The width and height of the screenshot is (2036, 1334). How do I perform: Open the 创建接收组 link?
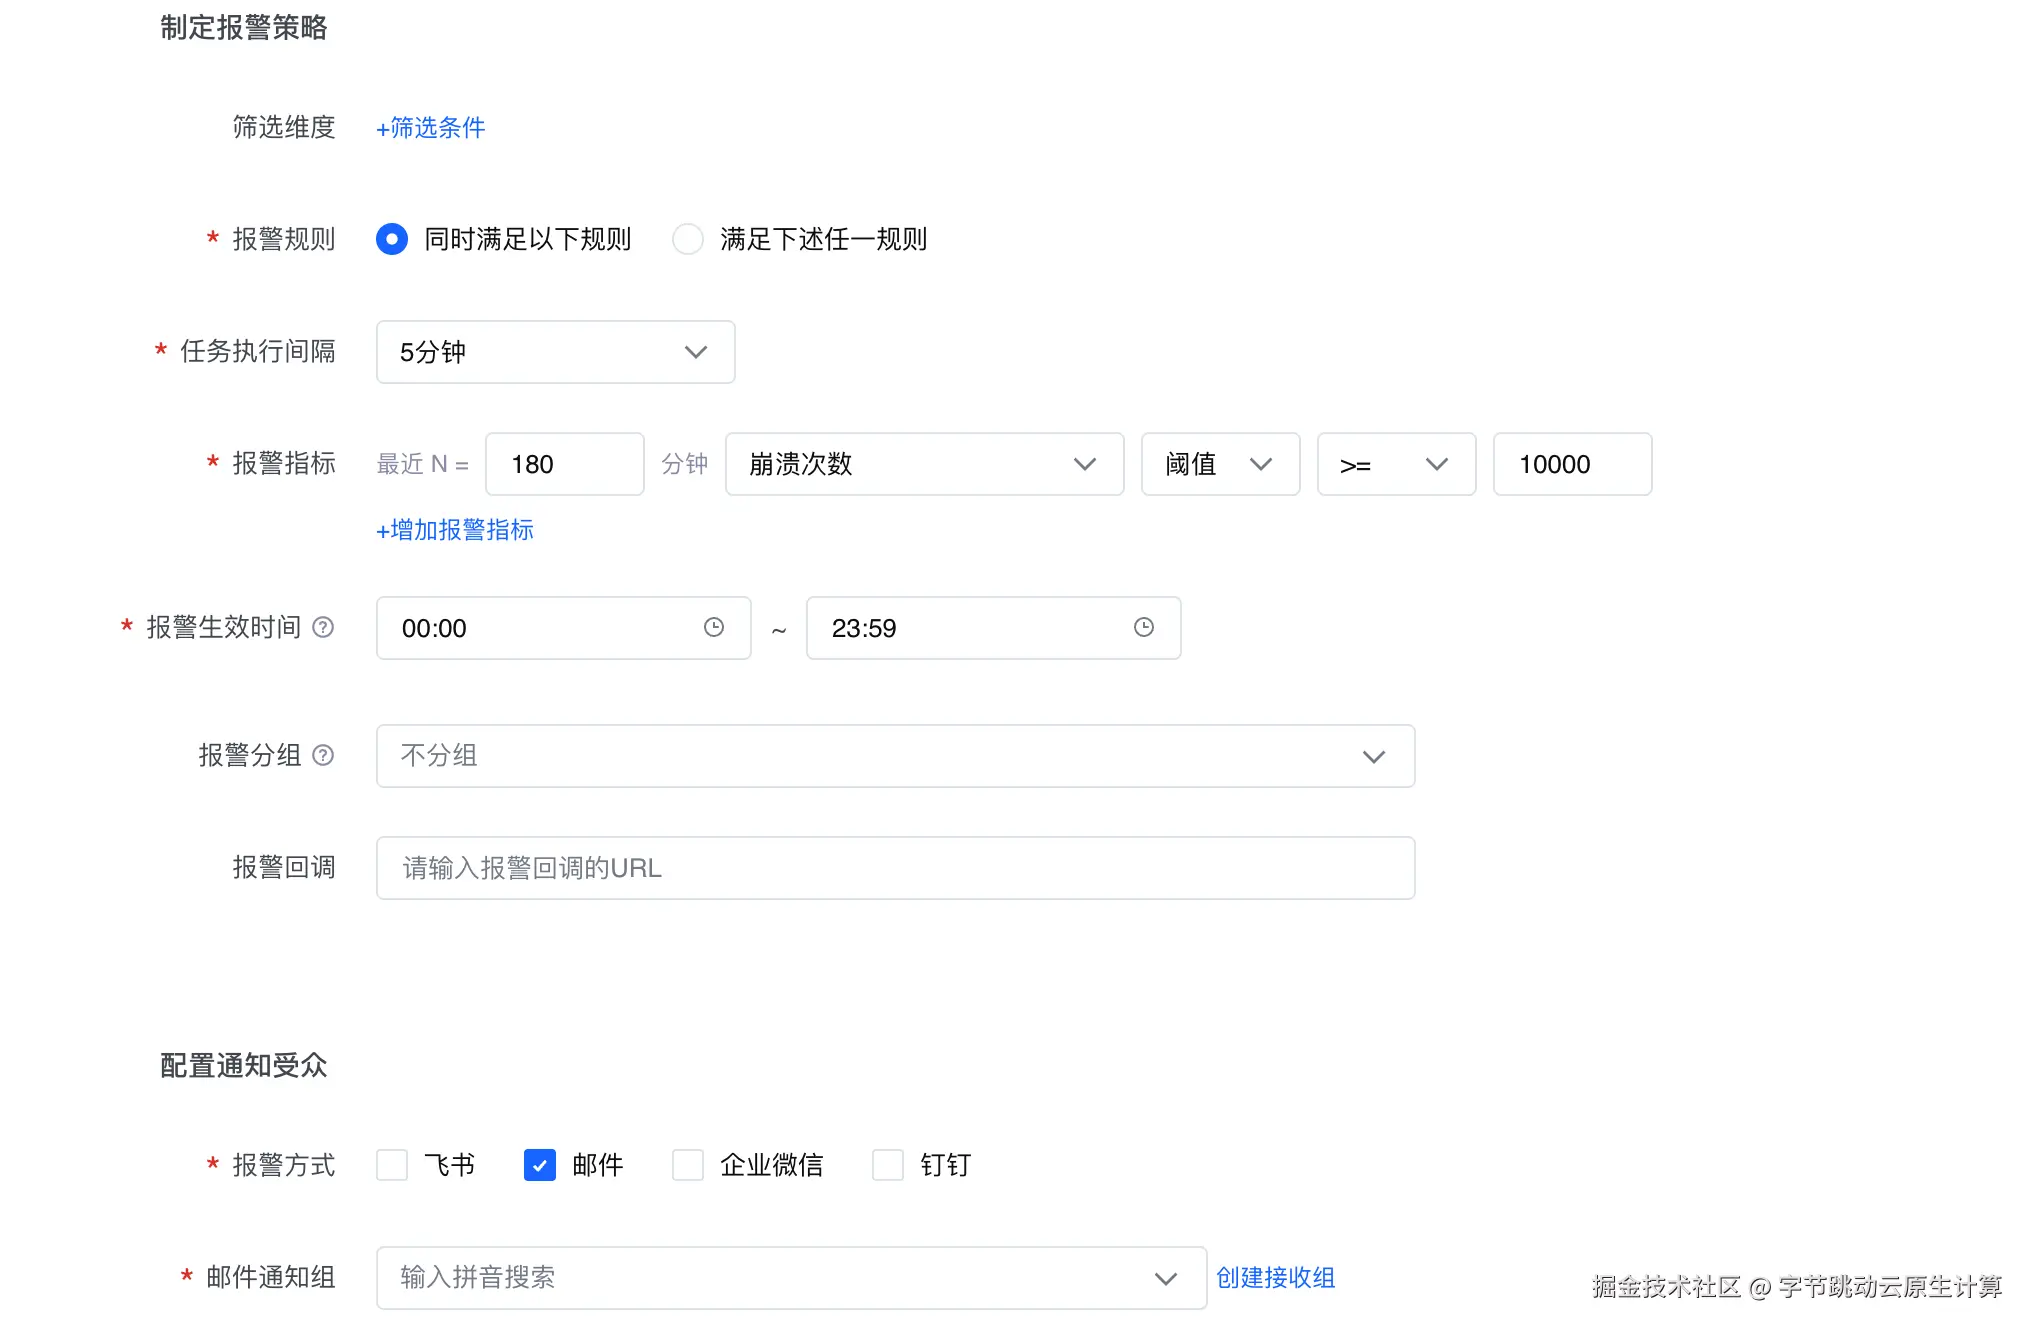tap(1275, 1278)
